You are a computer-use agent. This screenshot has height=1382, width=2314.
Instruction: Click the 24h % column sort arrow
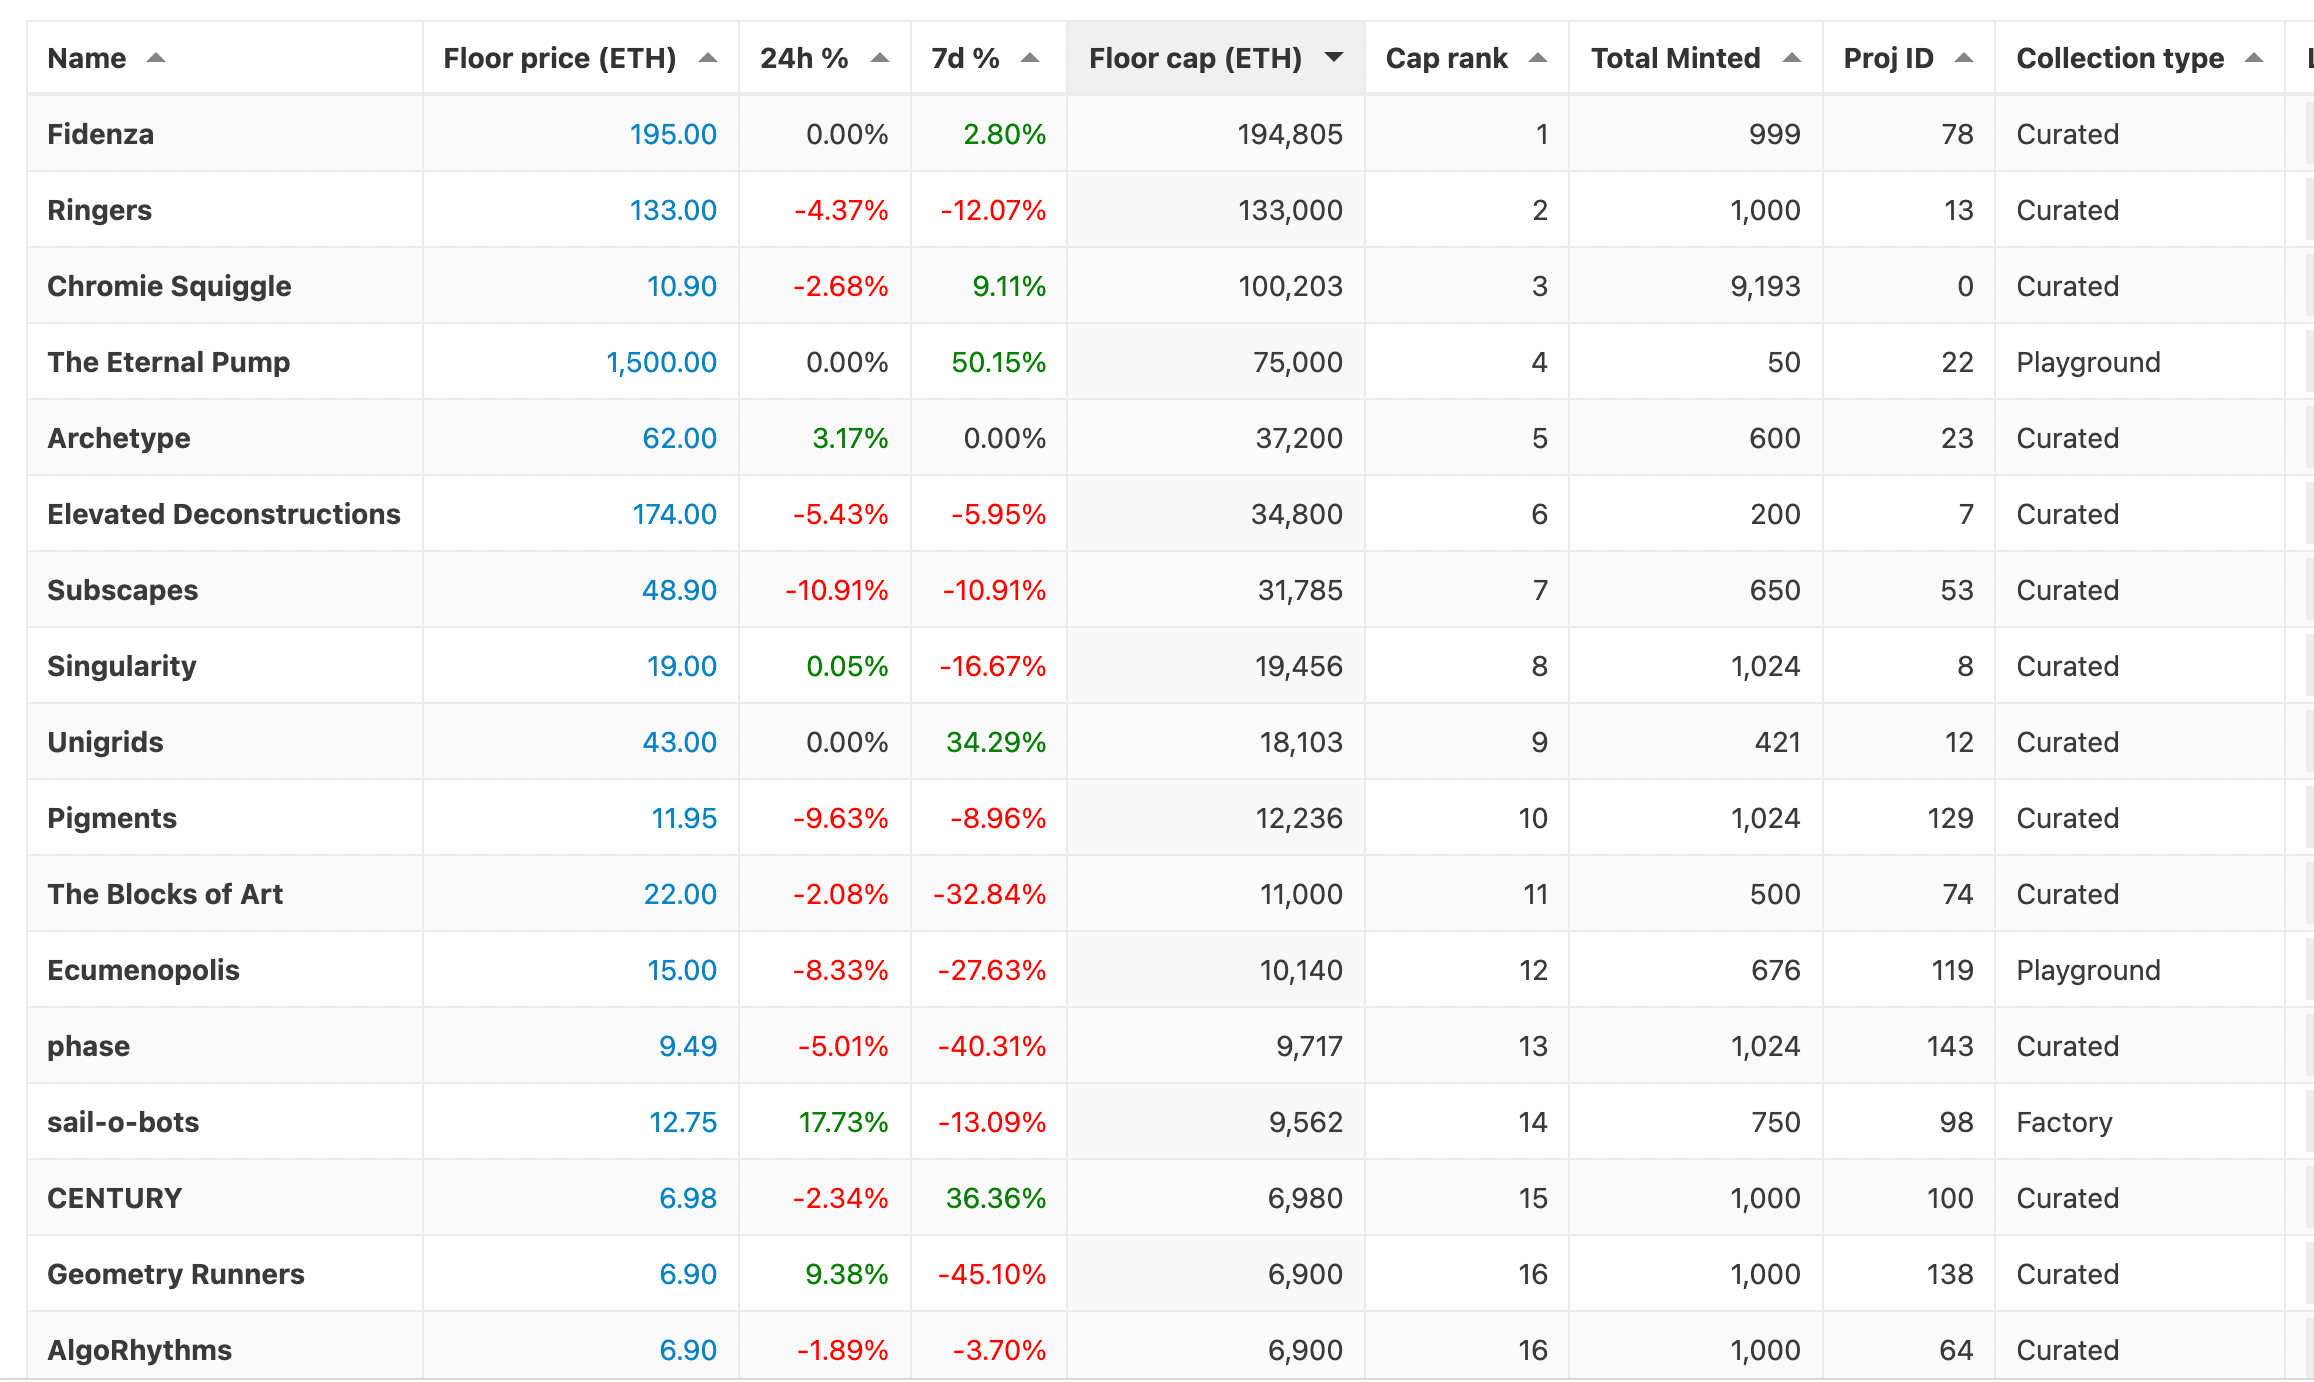point(879,58)
